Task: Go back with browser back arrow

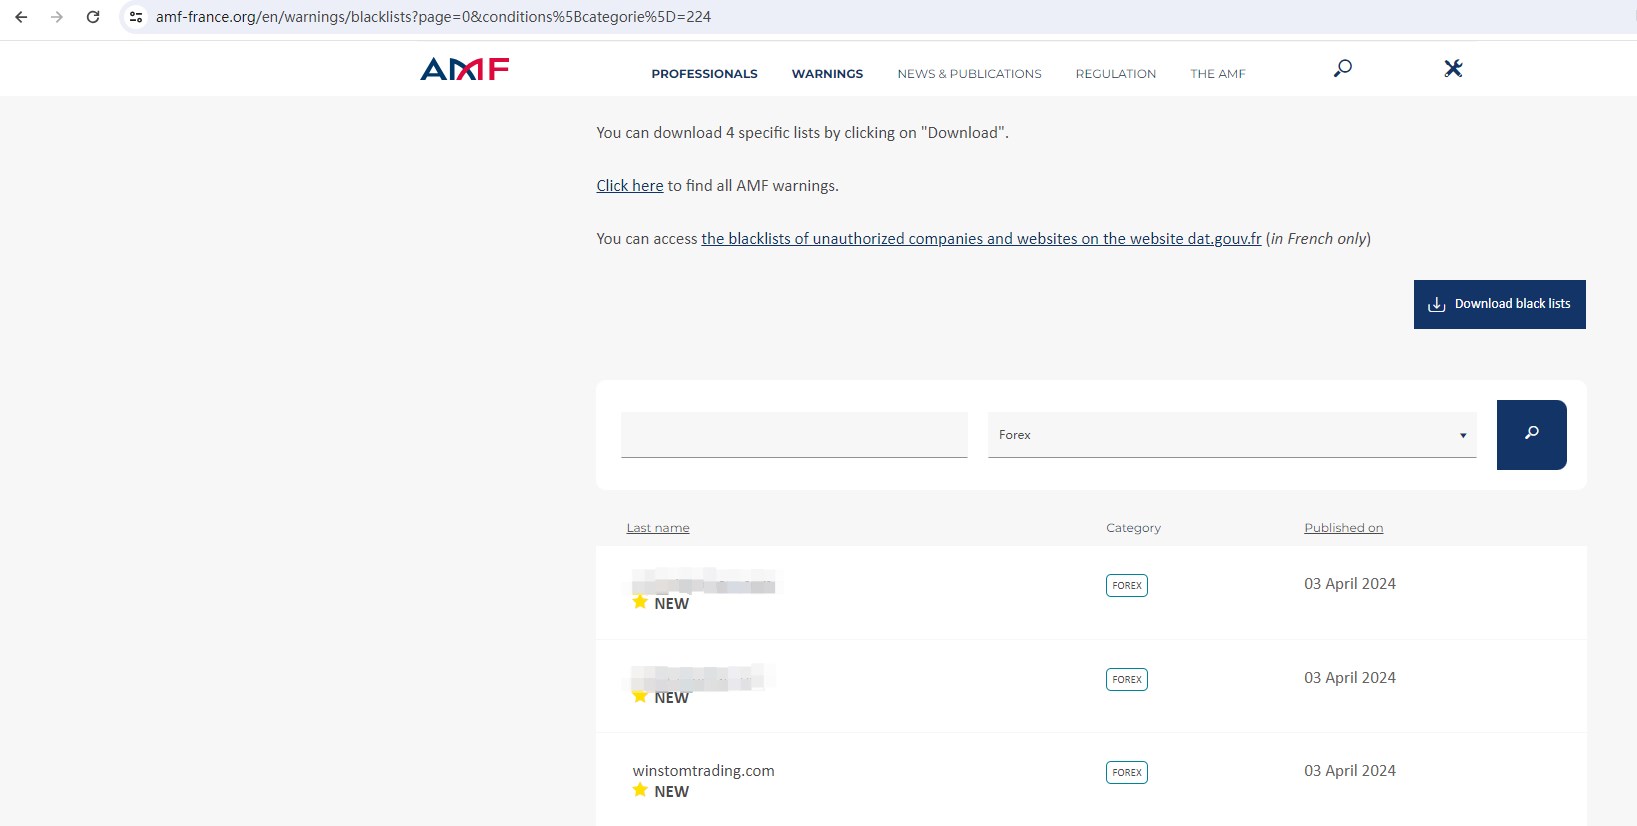Action: [21, 17]
